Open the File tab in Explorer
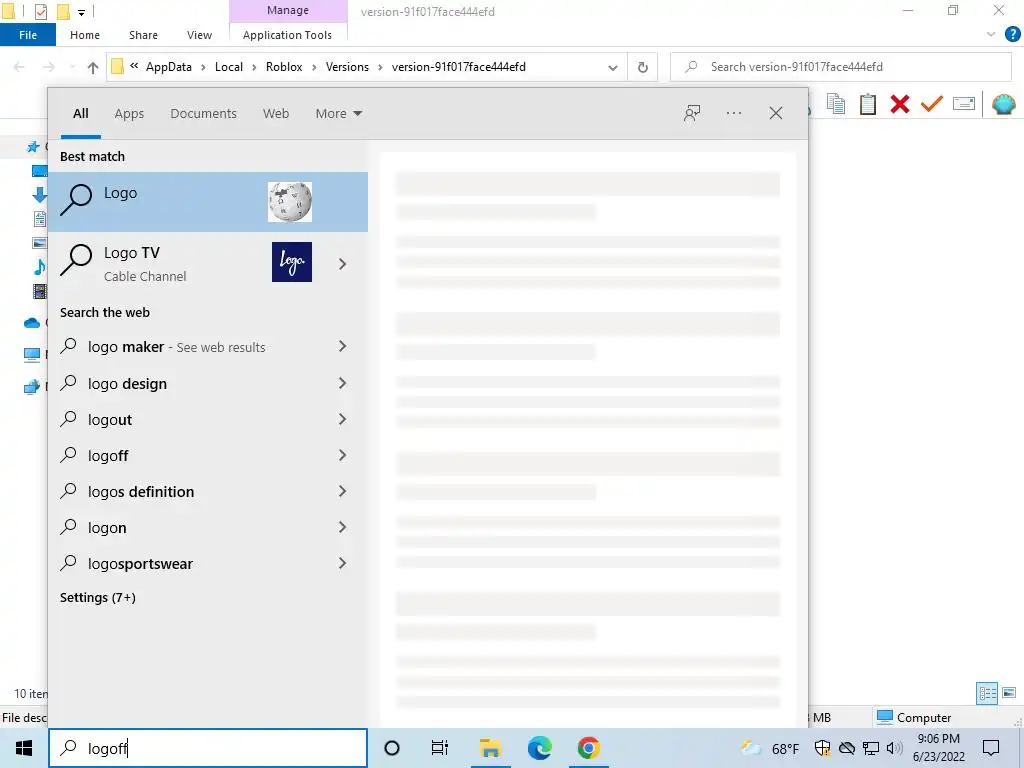The width and height of the screenshot is (1024, 768). click(28, 35)
